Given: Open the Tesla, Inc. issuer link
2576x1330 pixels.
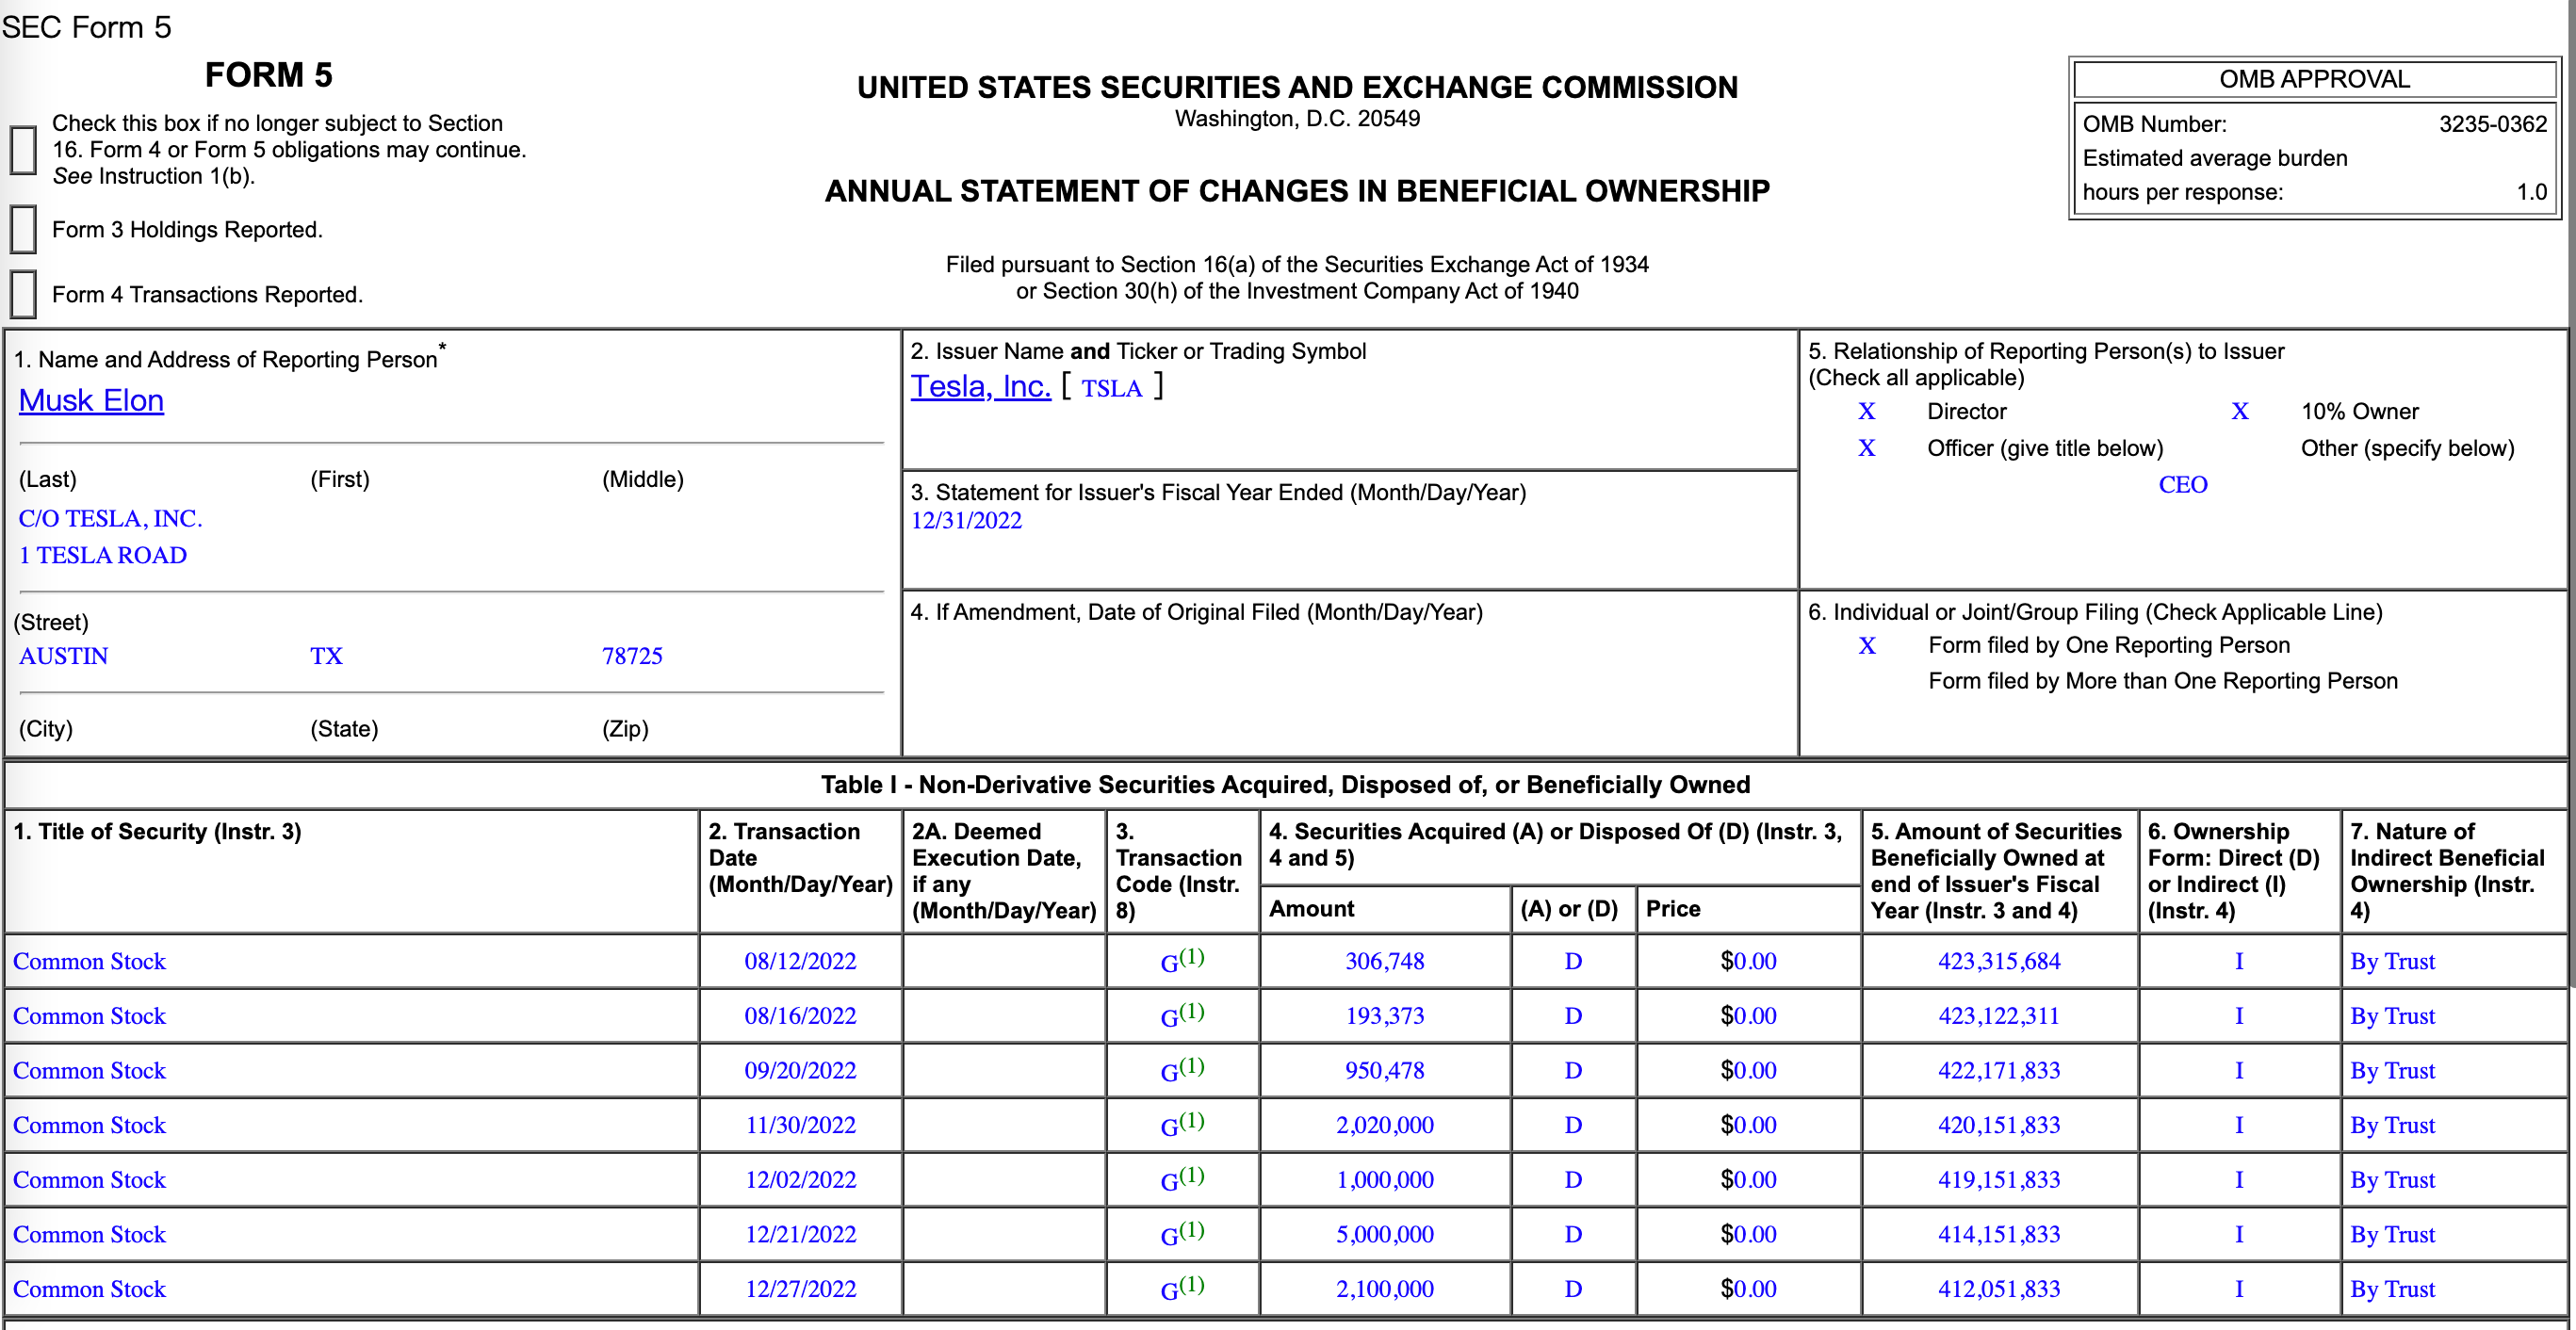Looking at the screenshot, I should pos(980,386).
